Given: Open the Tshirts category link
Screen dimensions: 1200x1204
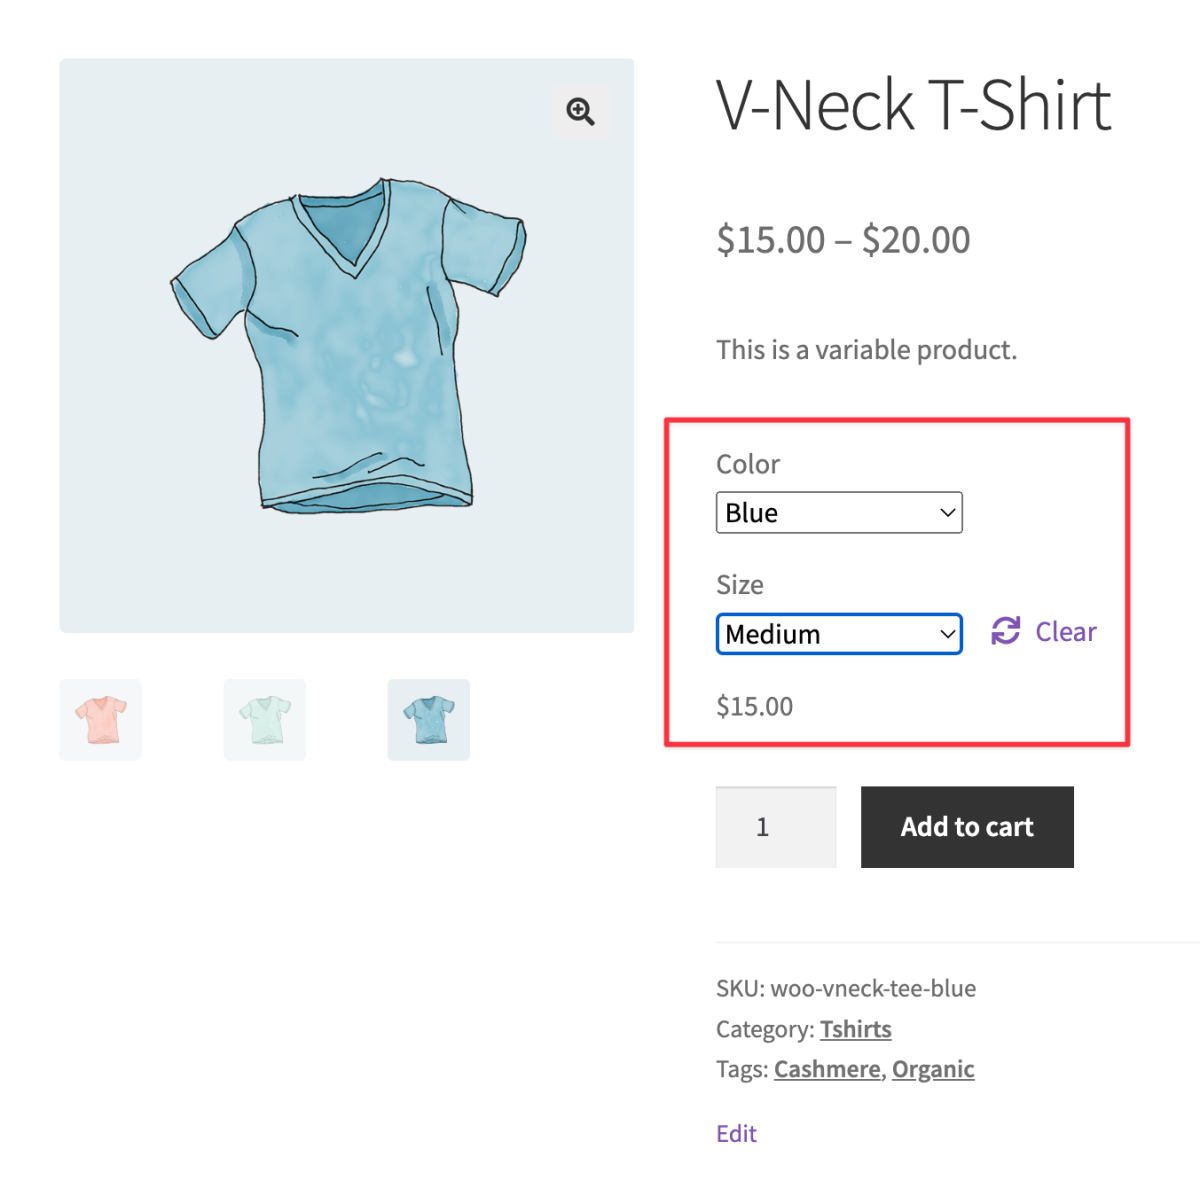Looking at the screenshot, I should 855,1029.
